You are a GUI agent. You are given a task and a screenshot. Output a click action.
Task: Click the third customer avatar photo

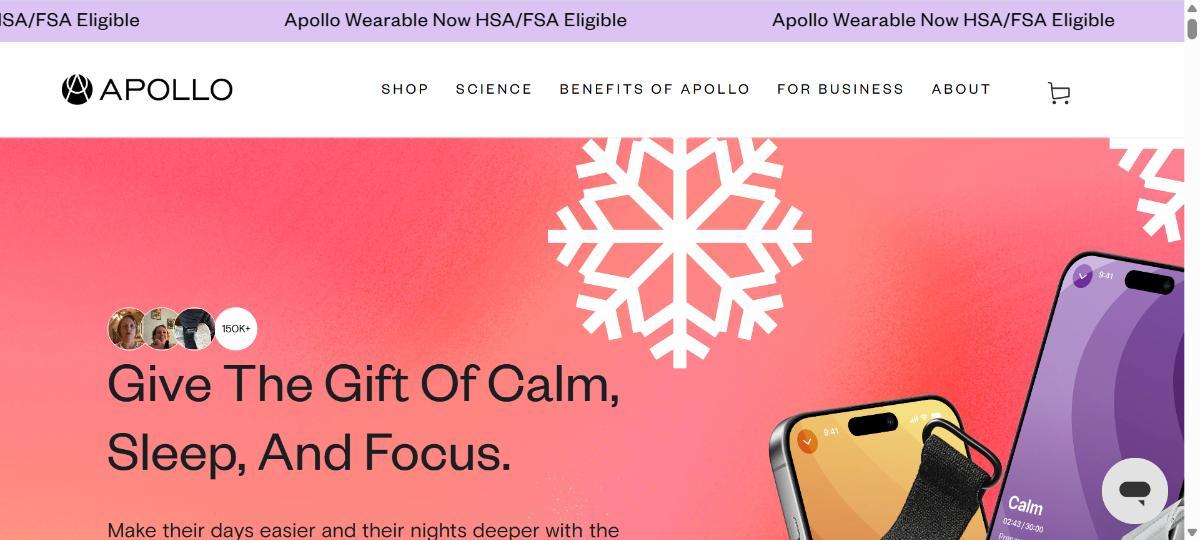pos(195,329)
